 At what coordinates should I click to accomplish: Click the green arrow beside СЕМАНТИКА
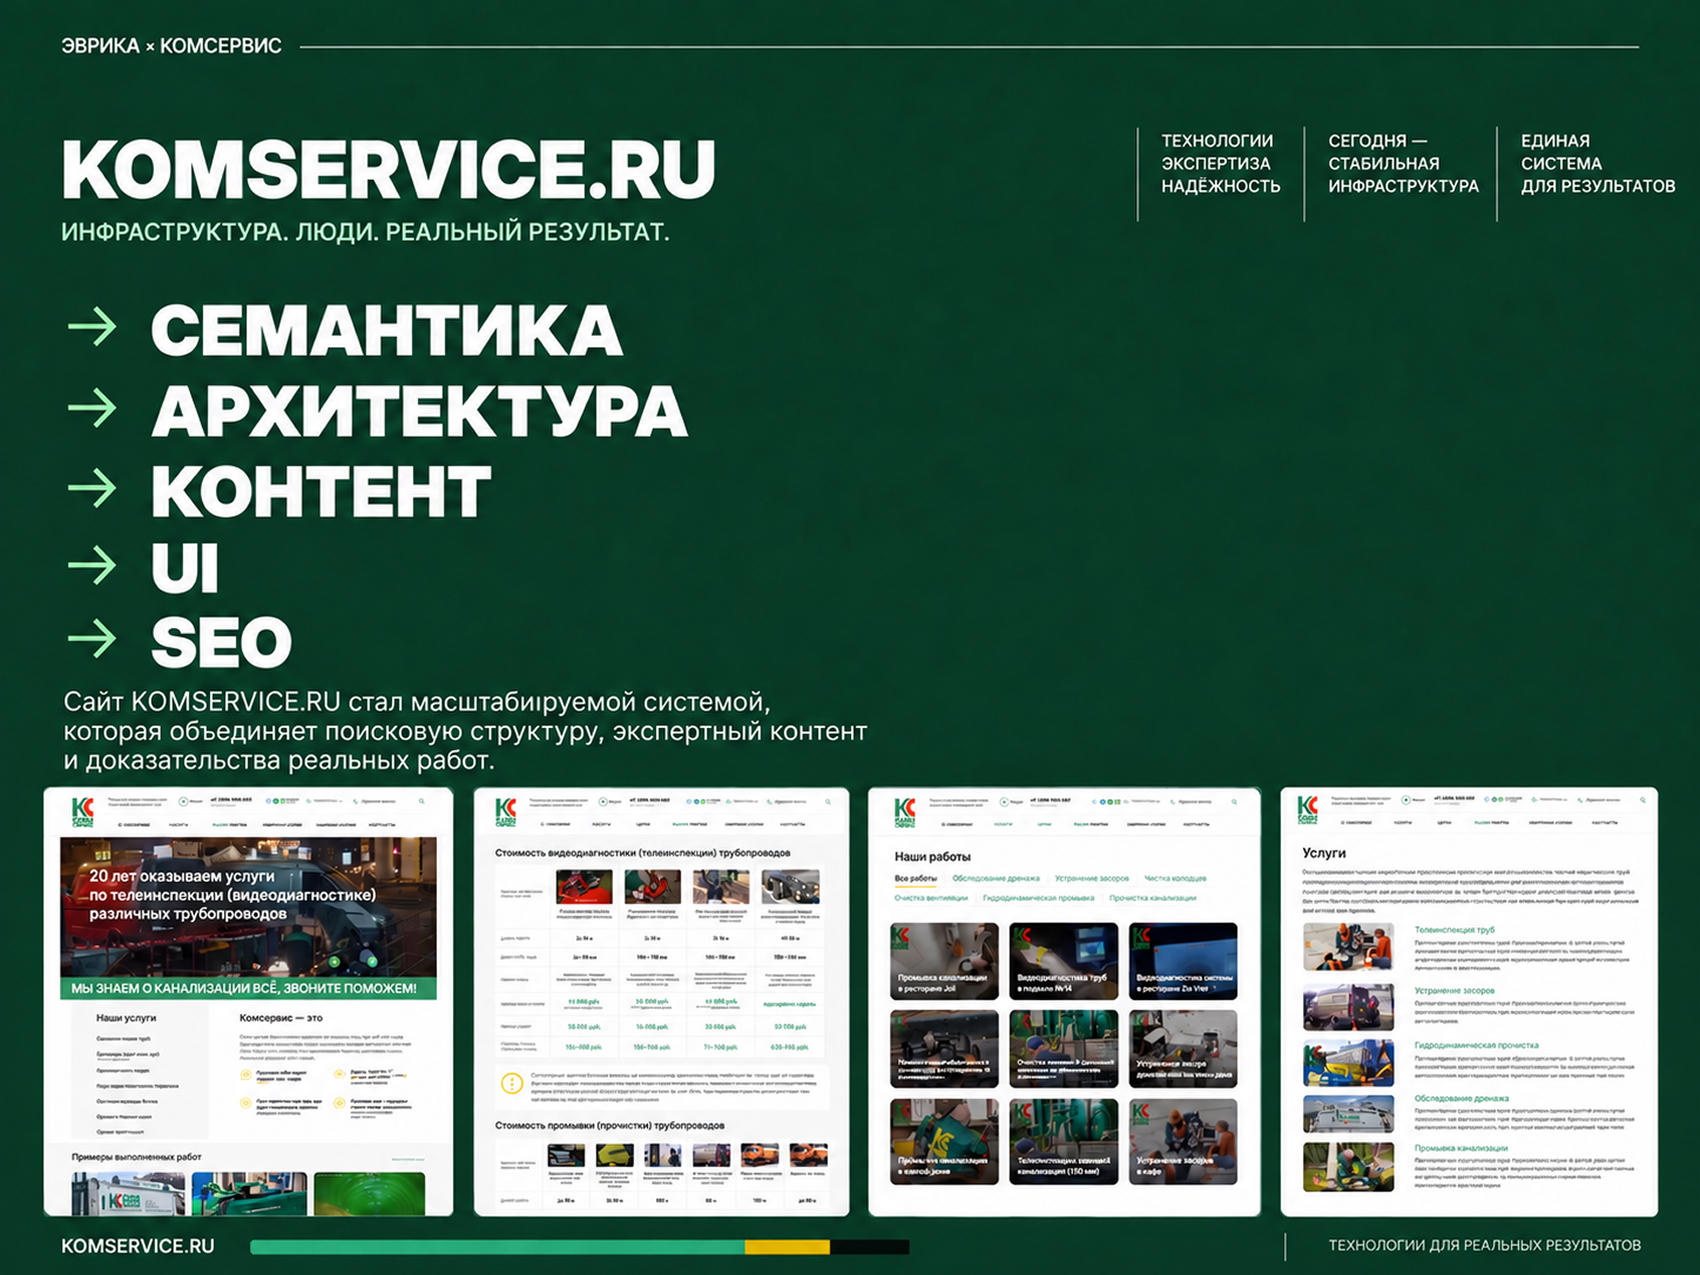point(92,327)
